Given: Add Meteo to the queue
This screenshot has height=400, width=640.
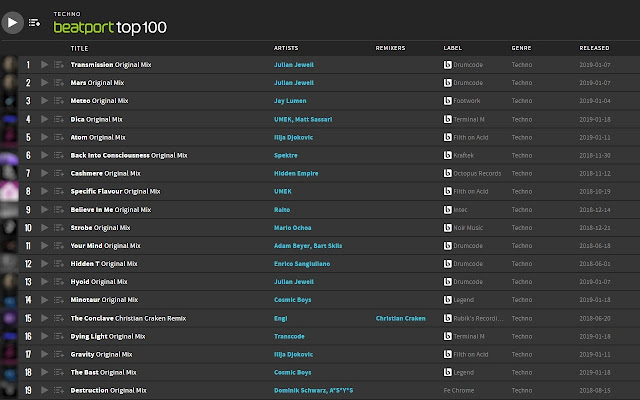Looking at the screenshot, I should tap(59, 101).
